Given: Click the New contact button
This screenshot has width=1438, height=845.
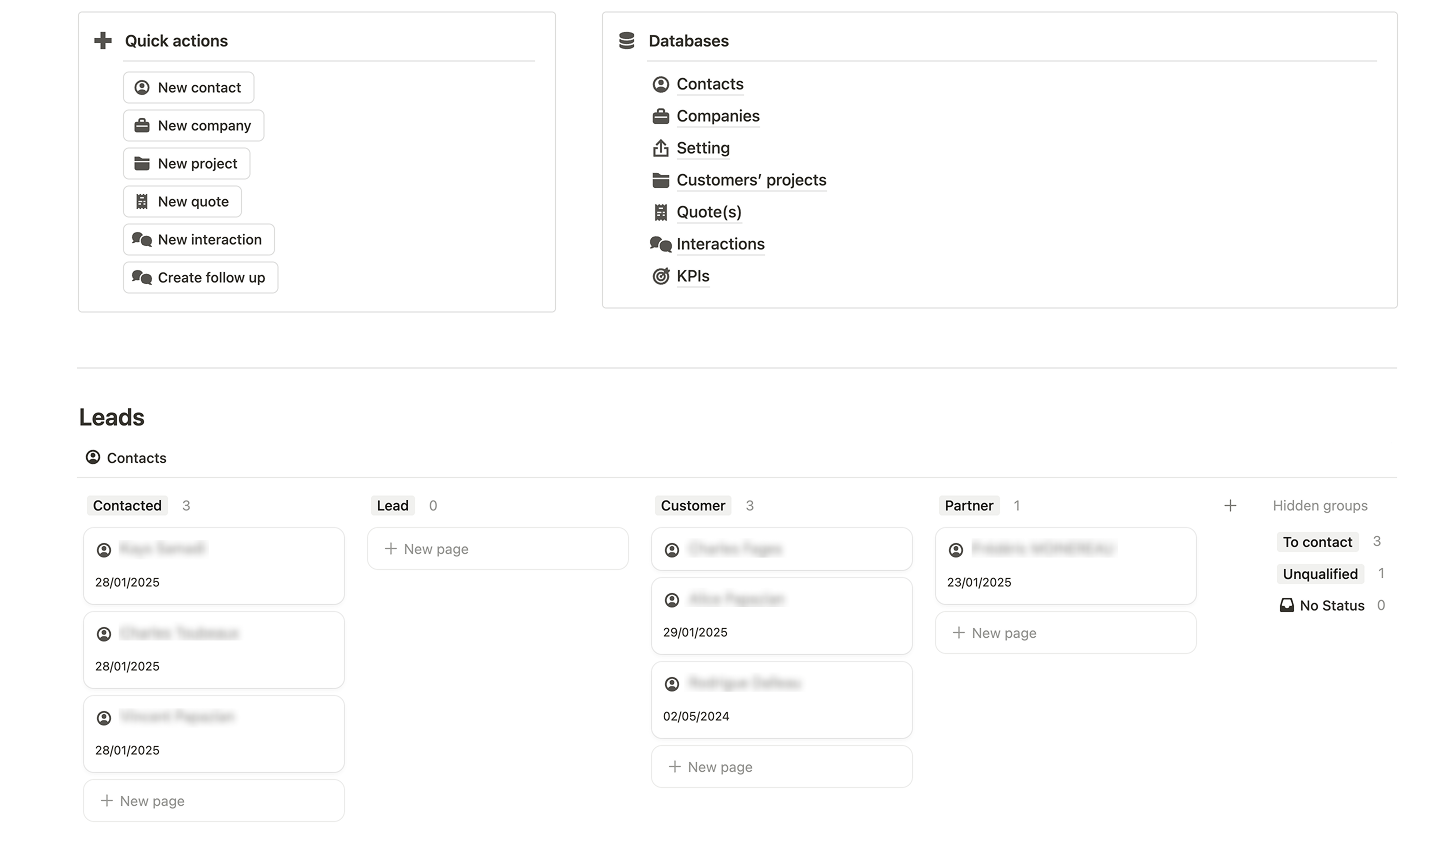Looking at the screenshot, I should tap(189, 88).
